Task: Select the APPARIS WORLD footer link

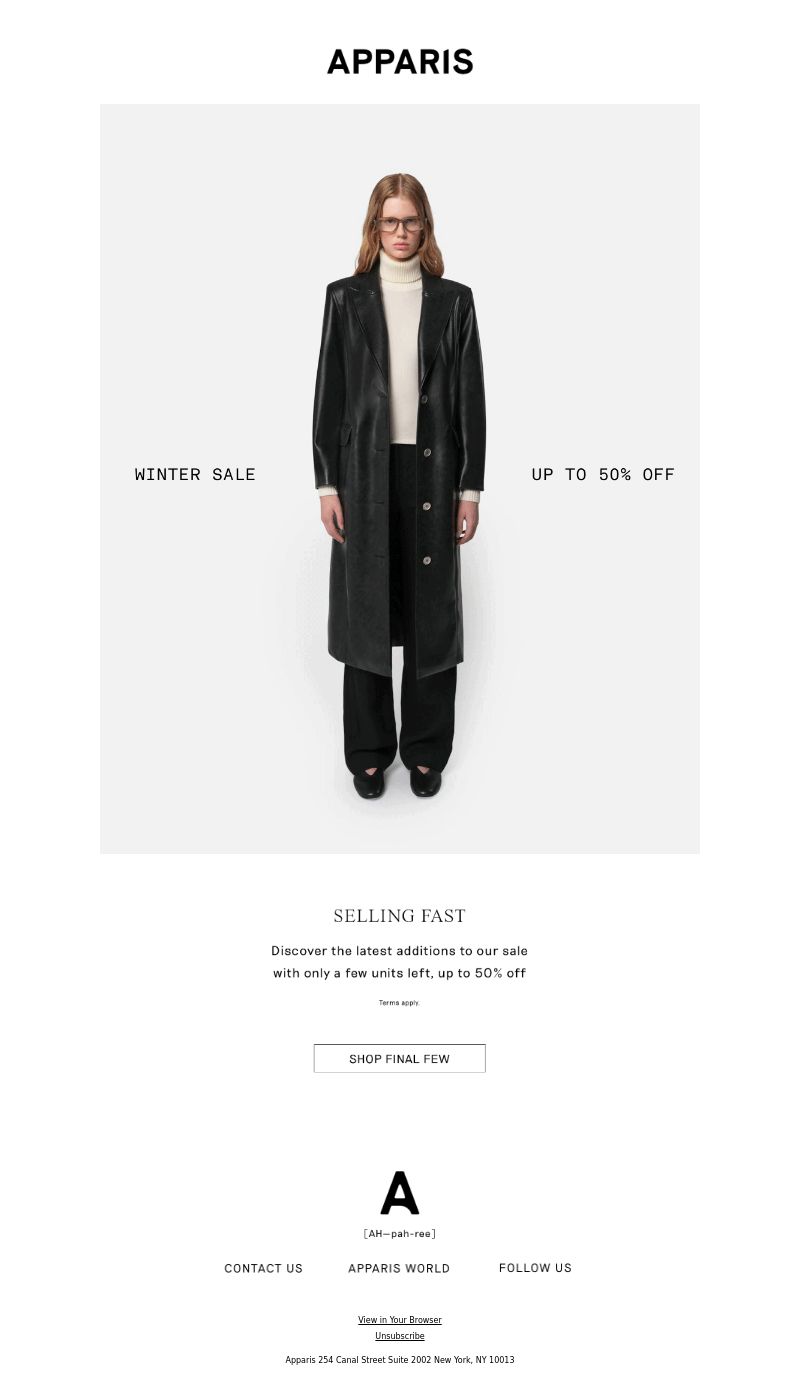Action: [399, 1268]
